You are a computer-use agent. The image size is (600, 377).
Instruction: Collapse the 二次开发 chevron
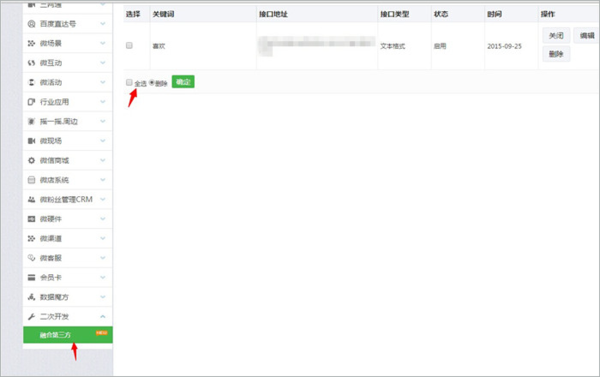(103, 317)
